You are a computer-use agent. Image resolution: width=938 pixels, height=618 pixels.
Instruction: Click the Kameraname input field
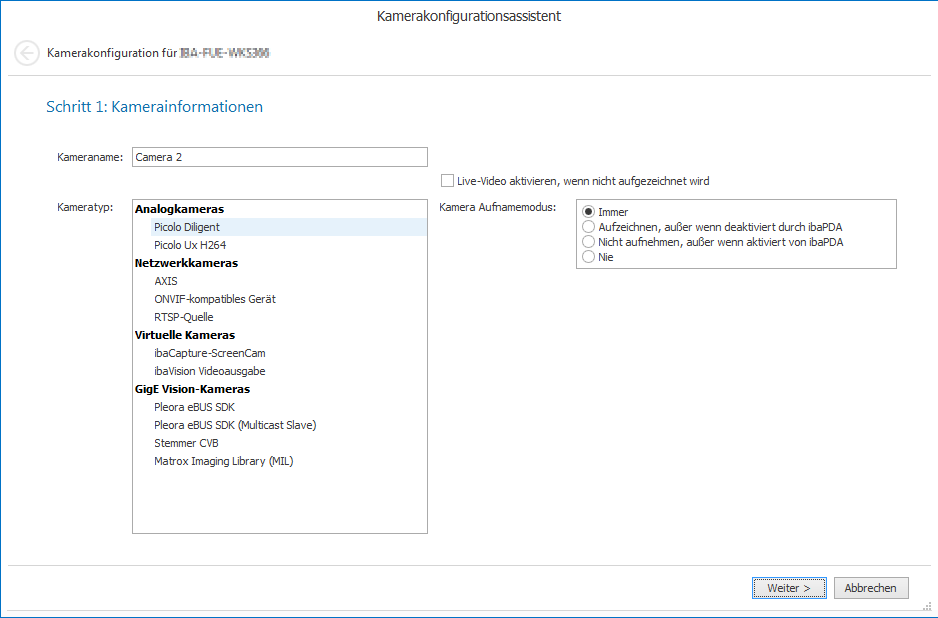[279, 157]
